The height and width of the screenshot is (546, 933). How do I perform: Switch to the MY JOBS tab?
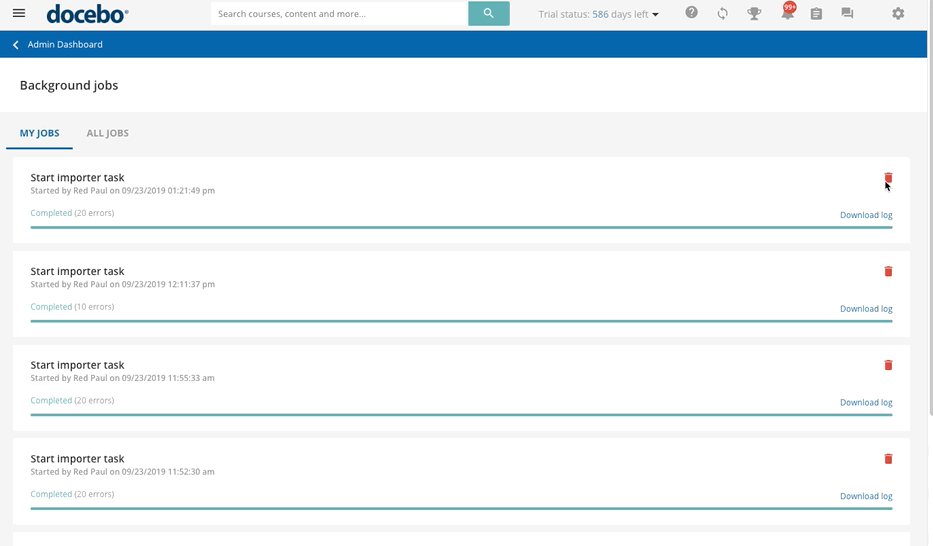pyautogui.click(x=39, y=133)
